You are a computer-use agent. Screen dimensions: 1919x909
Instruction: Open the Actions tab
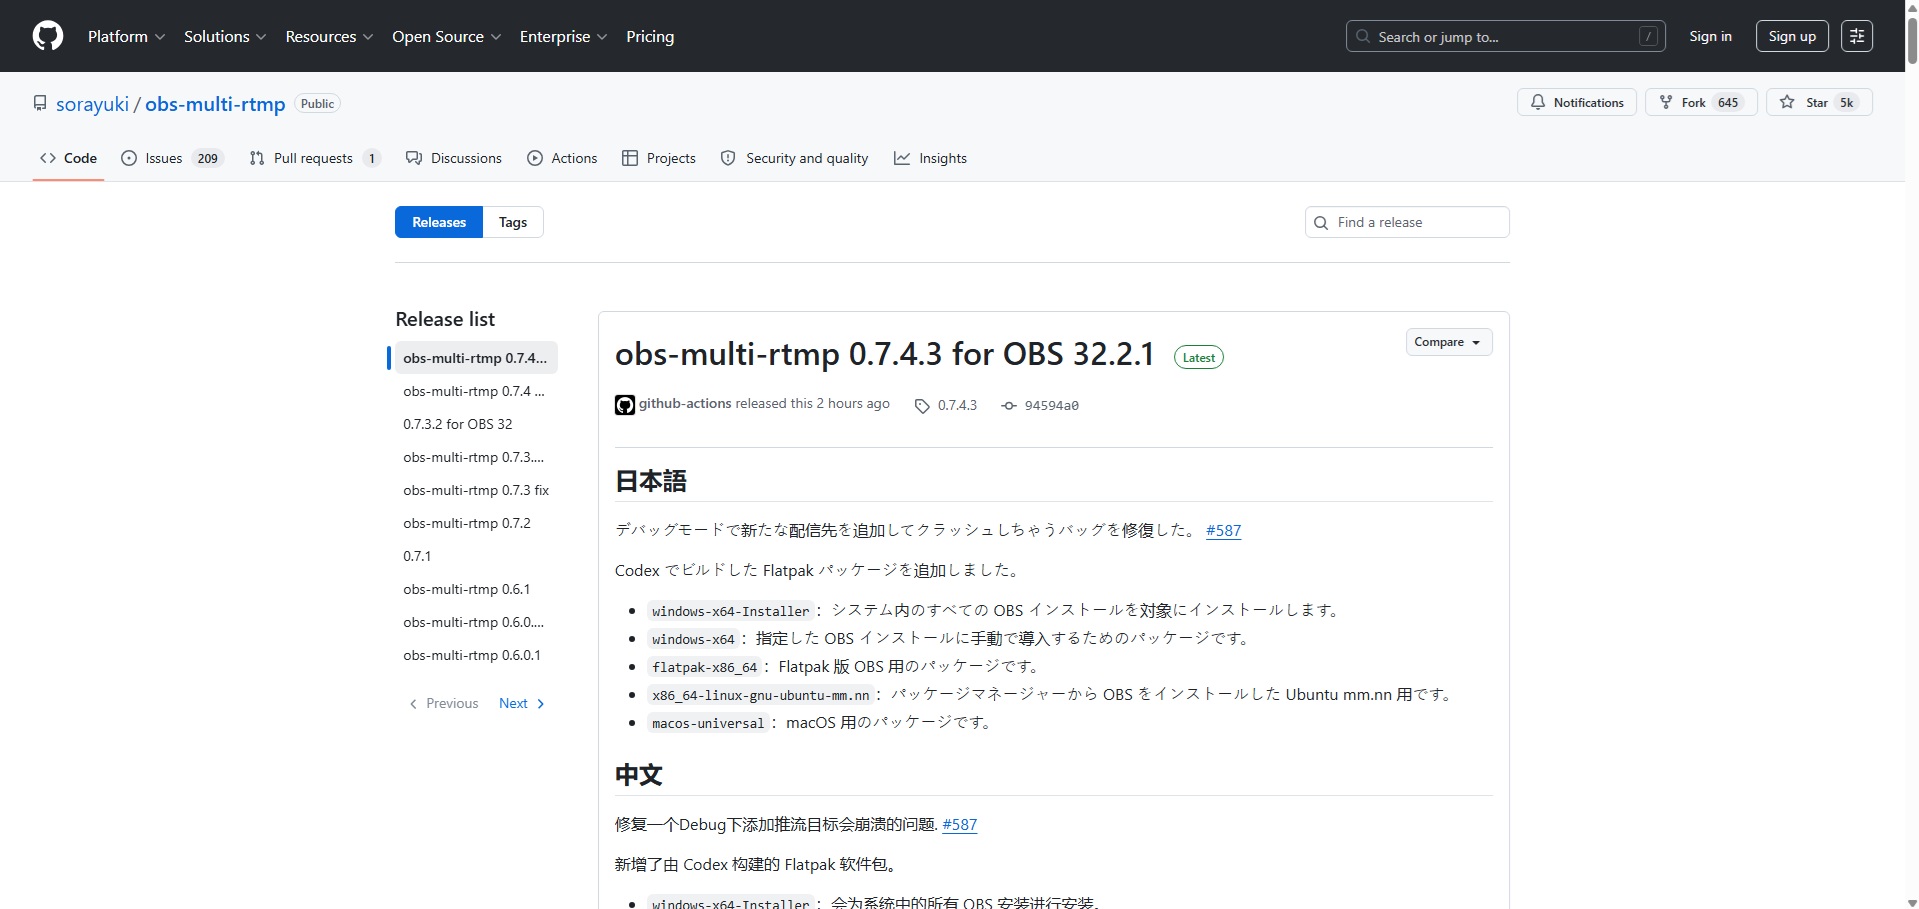[x=562, y=158]
